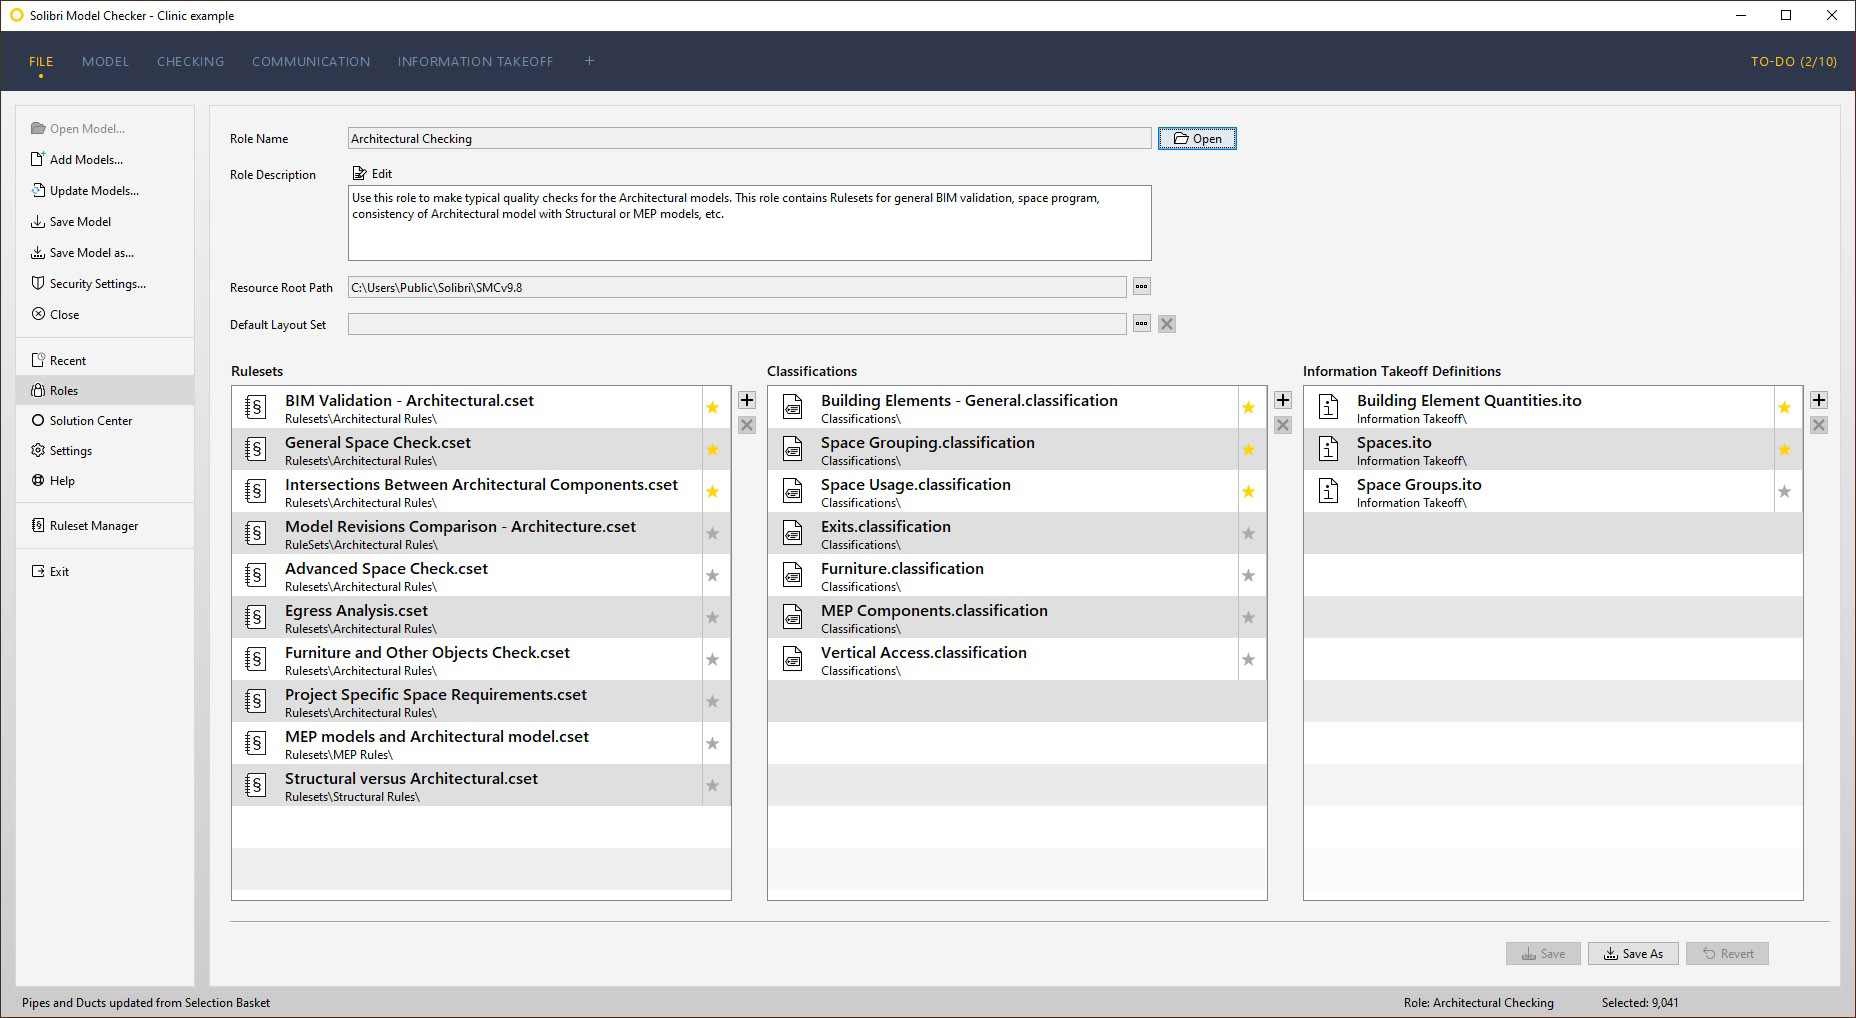The image size is (1856, 1018).
Task: Toggle favorite star for Spaces.ito
Action: [x=1785, y=449]
